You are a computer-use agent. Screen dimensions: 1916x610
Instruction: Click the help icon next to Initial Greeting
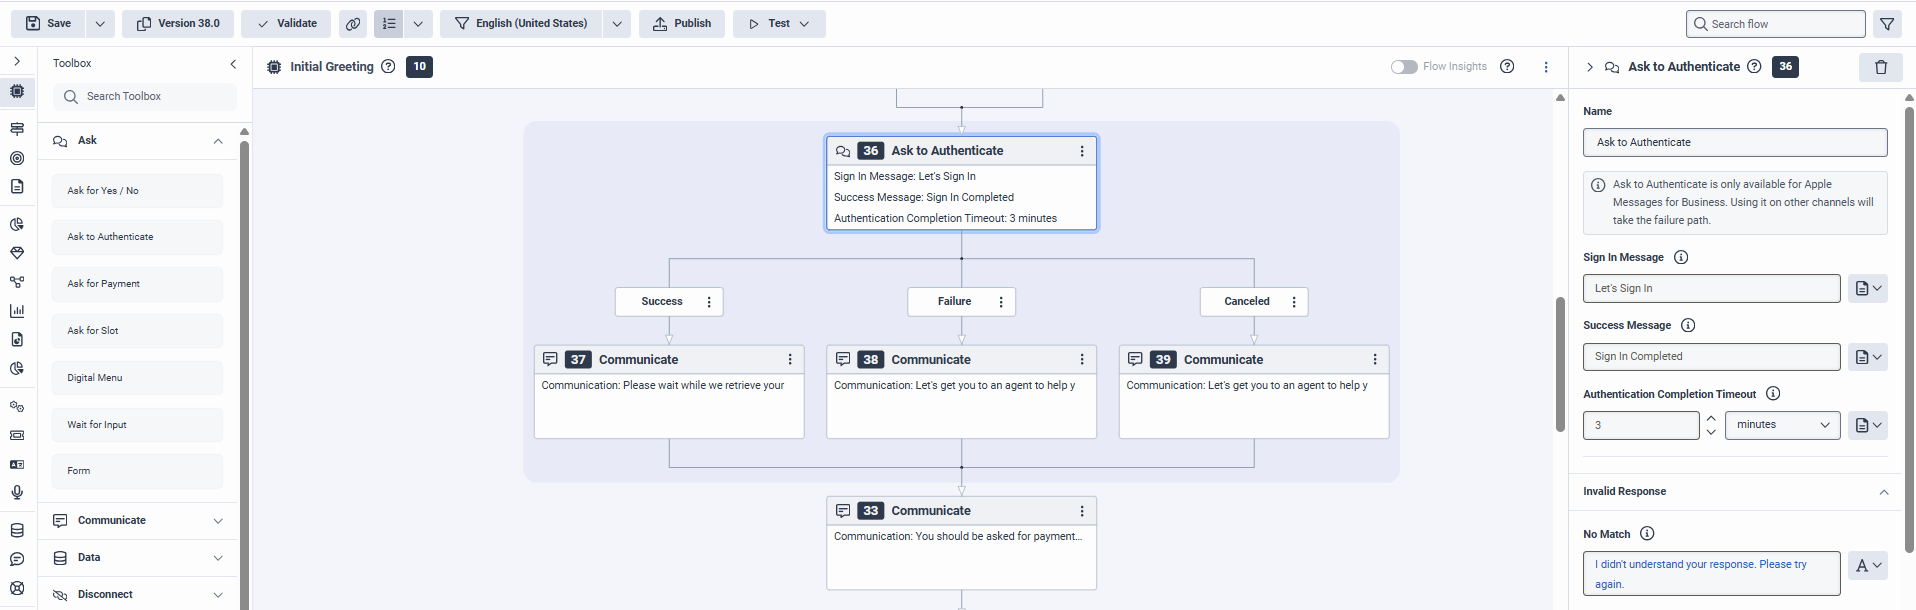pyautogui.click(x=388, y=67)
